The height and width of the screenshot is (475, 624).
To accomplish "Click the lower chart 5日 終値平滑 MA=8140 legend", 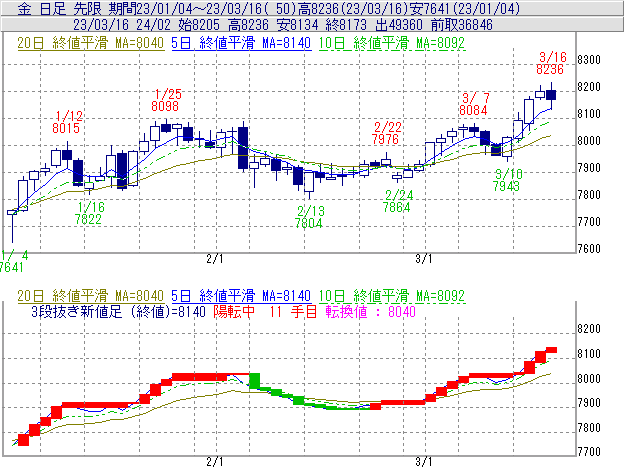I will coord(241,296).
